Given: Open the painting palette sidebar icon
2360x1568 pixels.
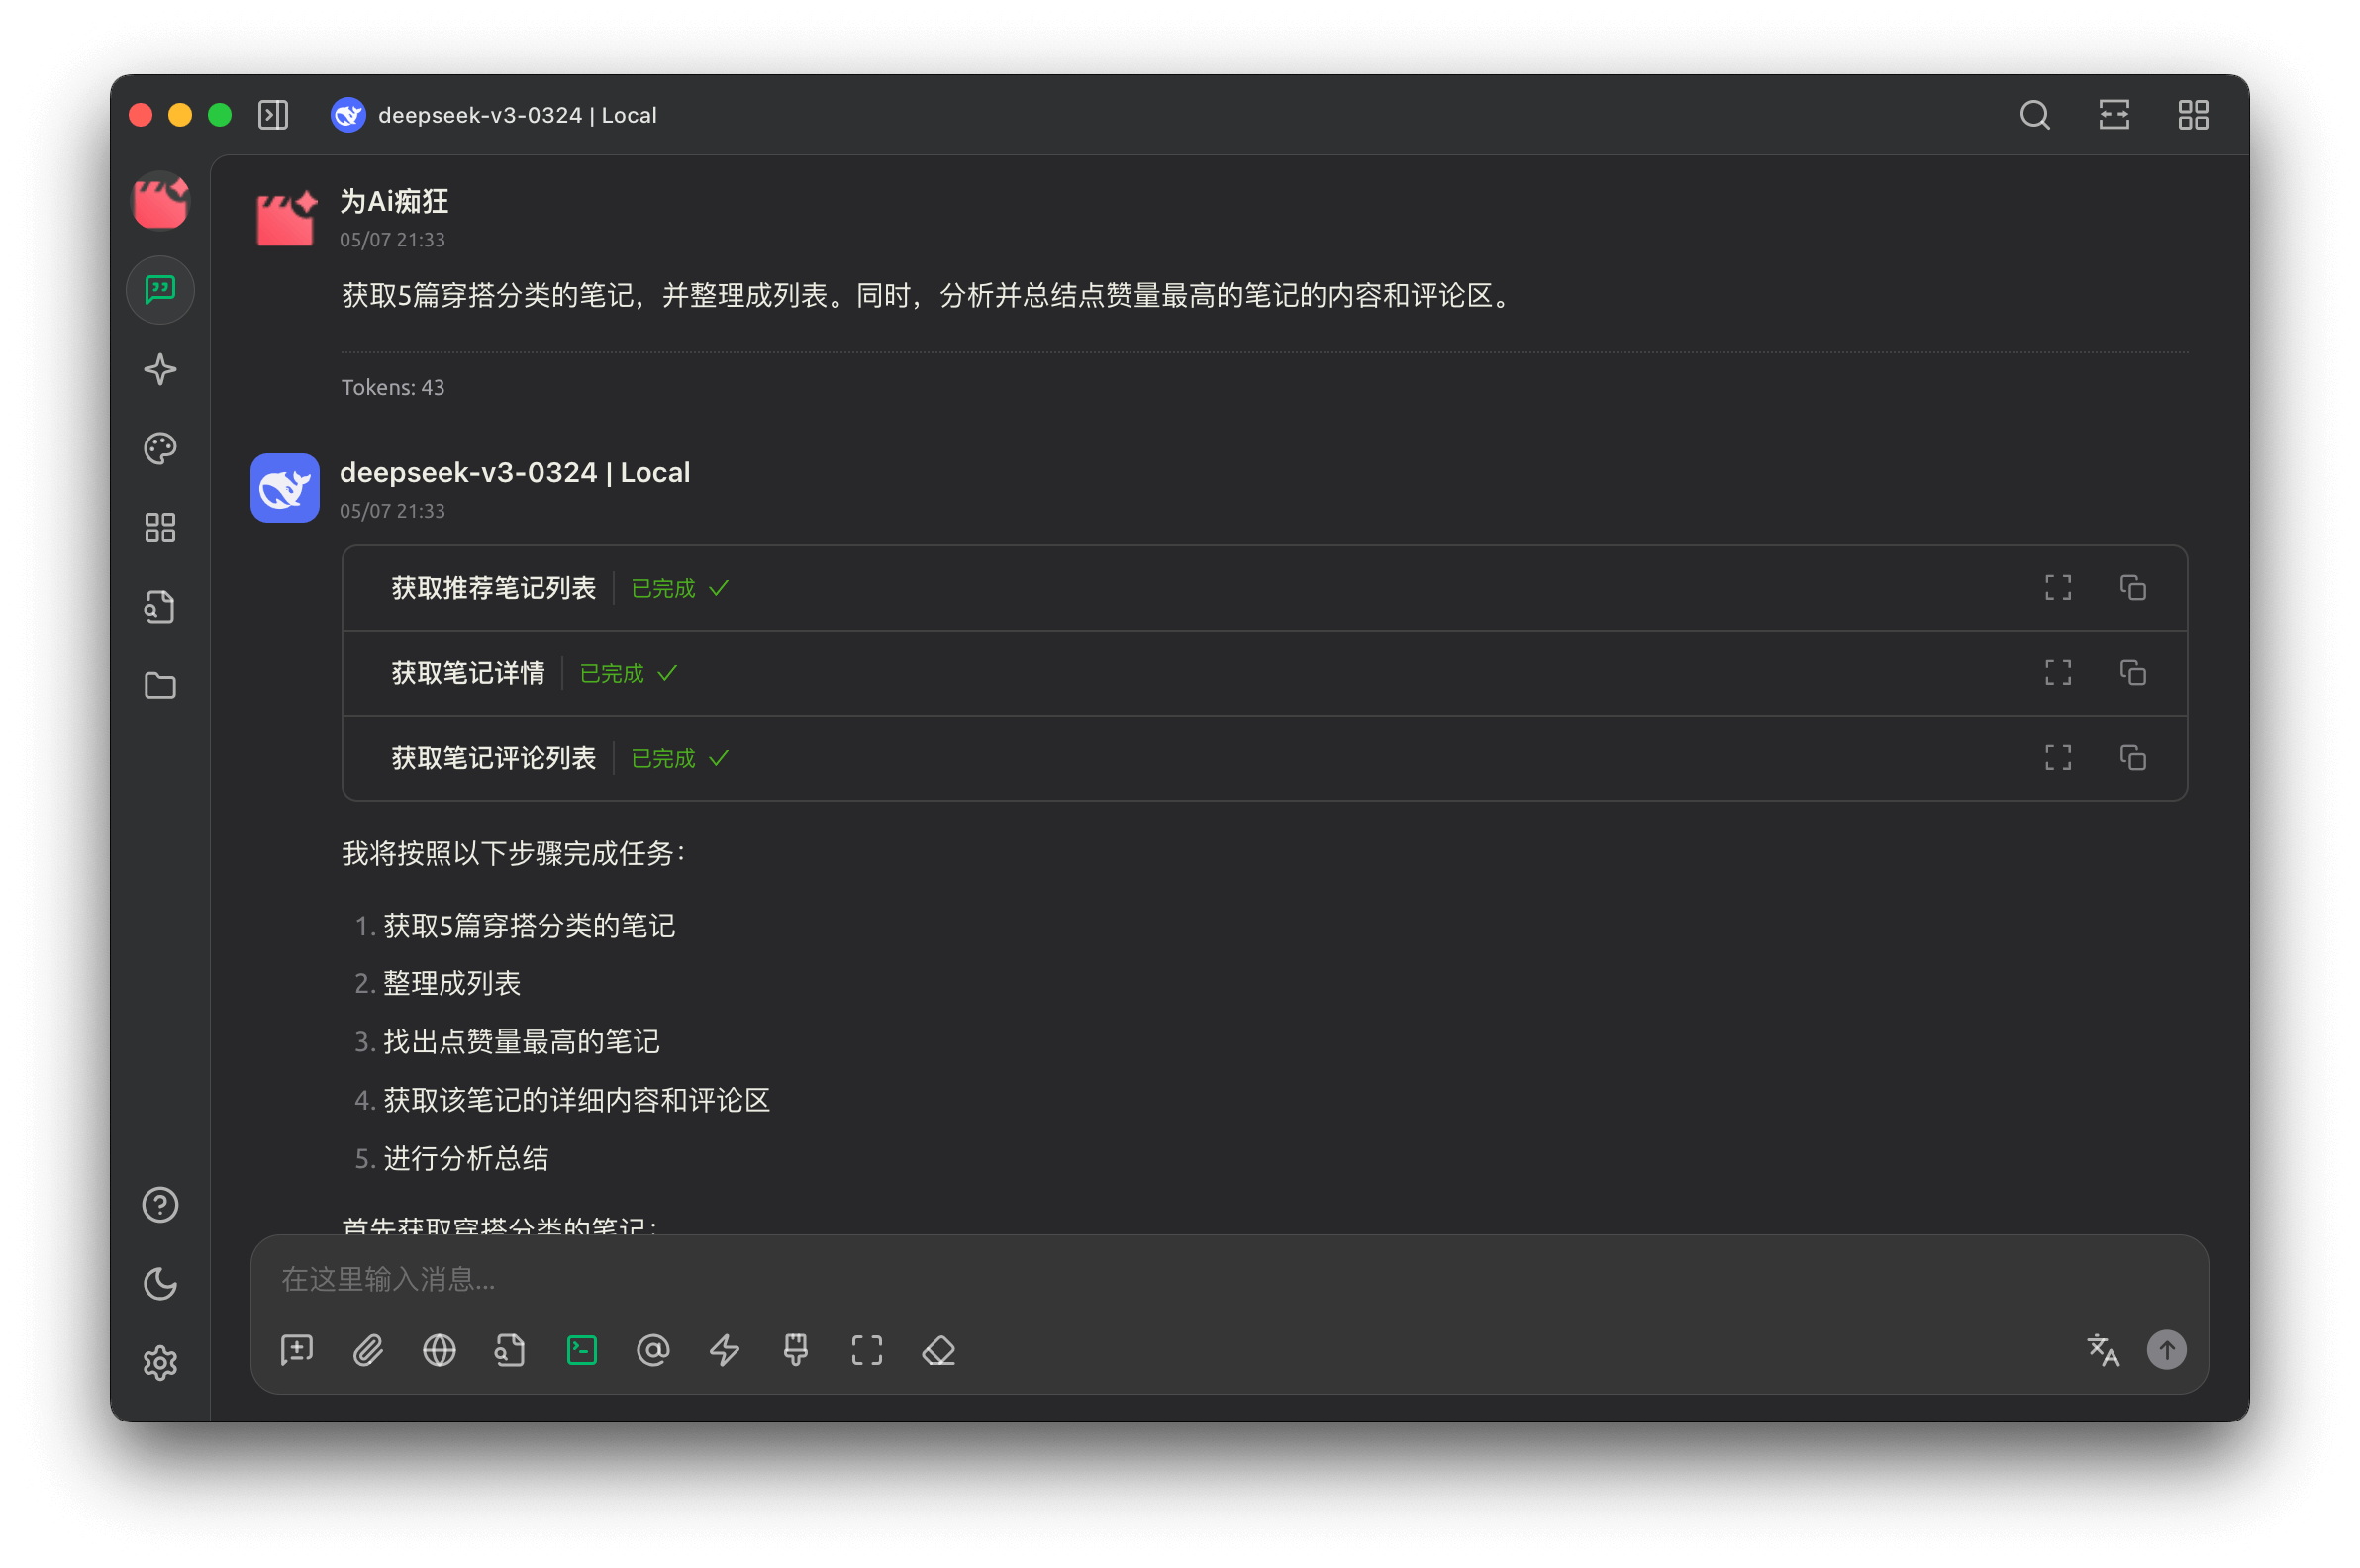Looking at the screenshot, I should pyautogui.click(x=160, y=448).
